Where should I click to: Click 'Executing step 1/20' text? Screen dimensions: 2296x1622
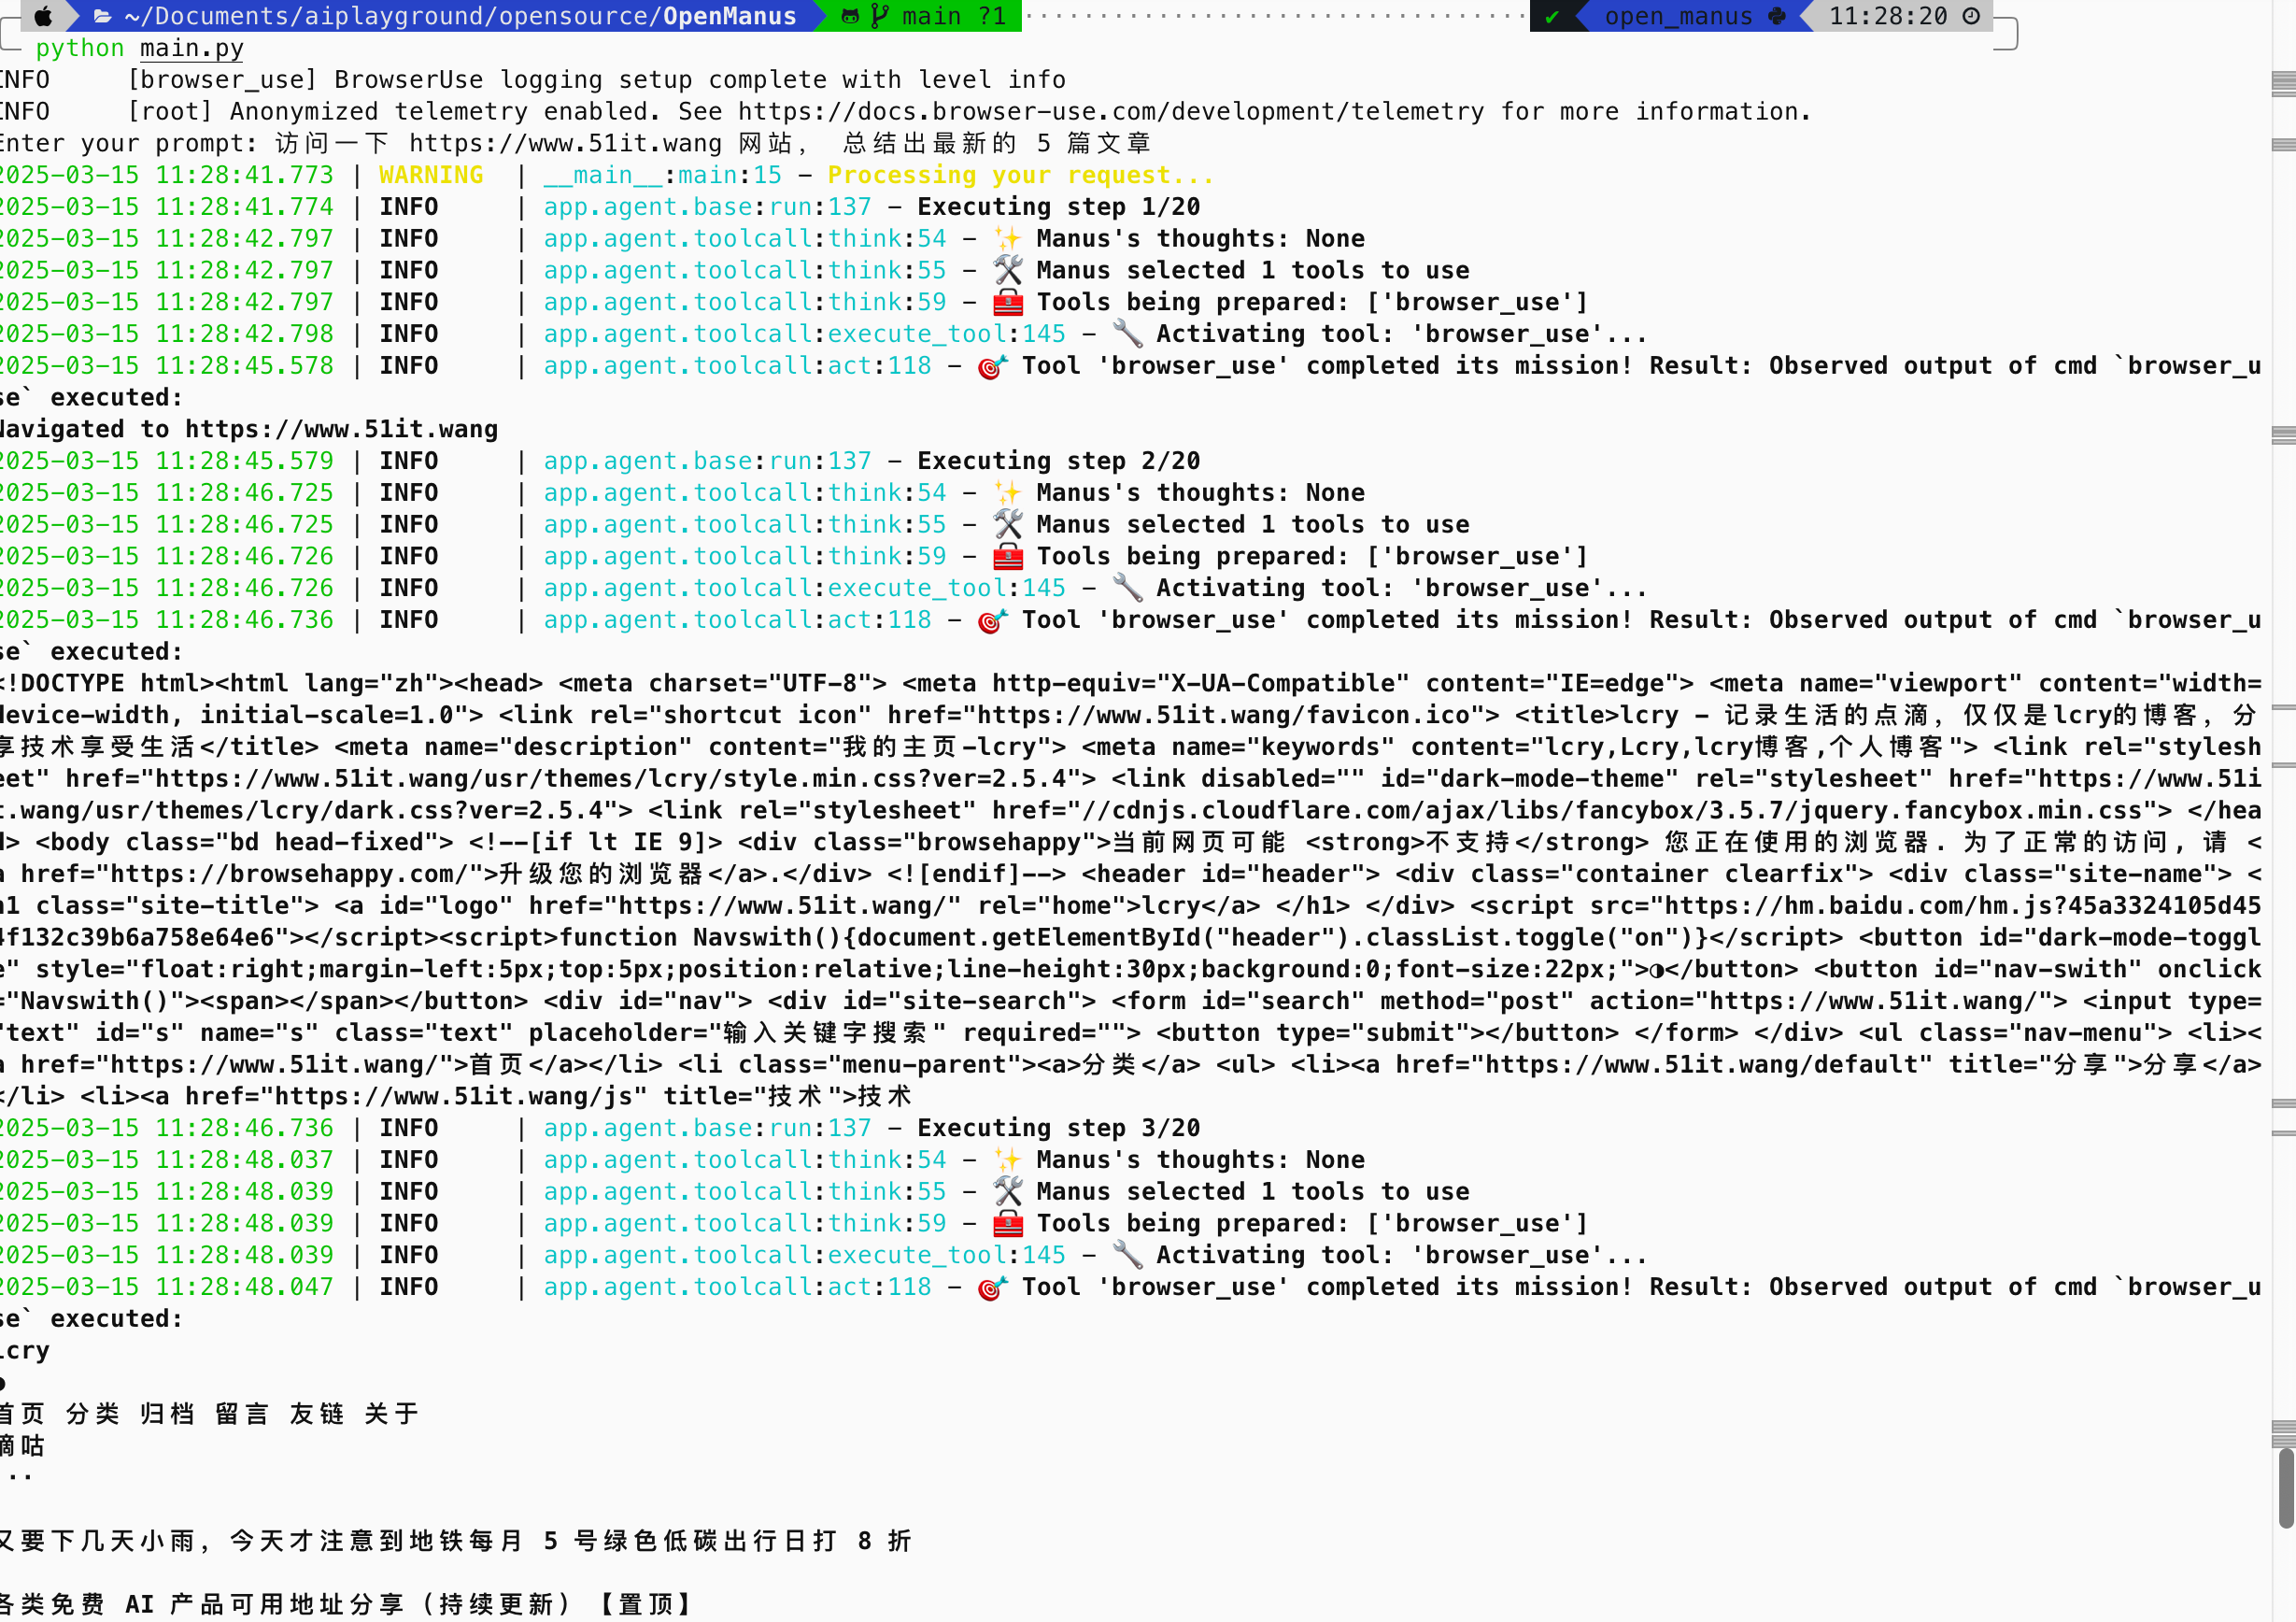tap(1058, 207)
